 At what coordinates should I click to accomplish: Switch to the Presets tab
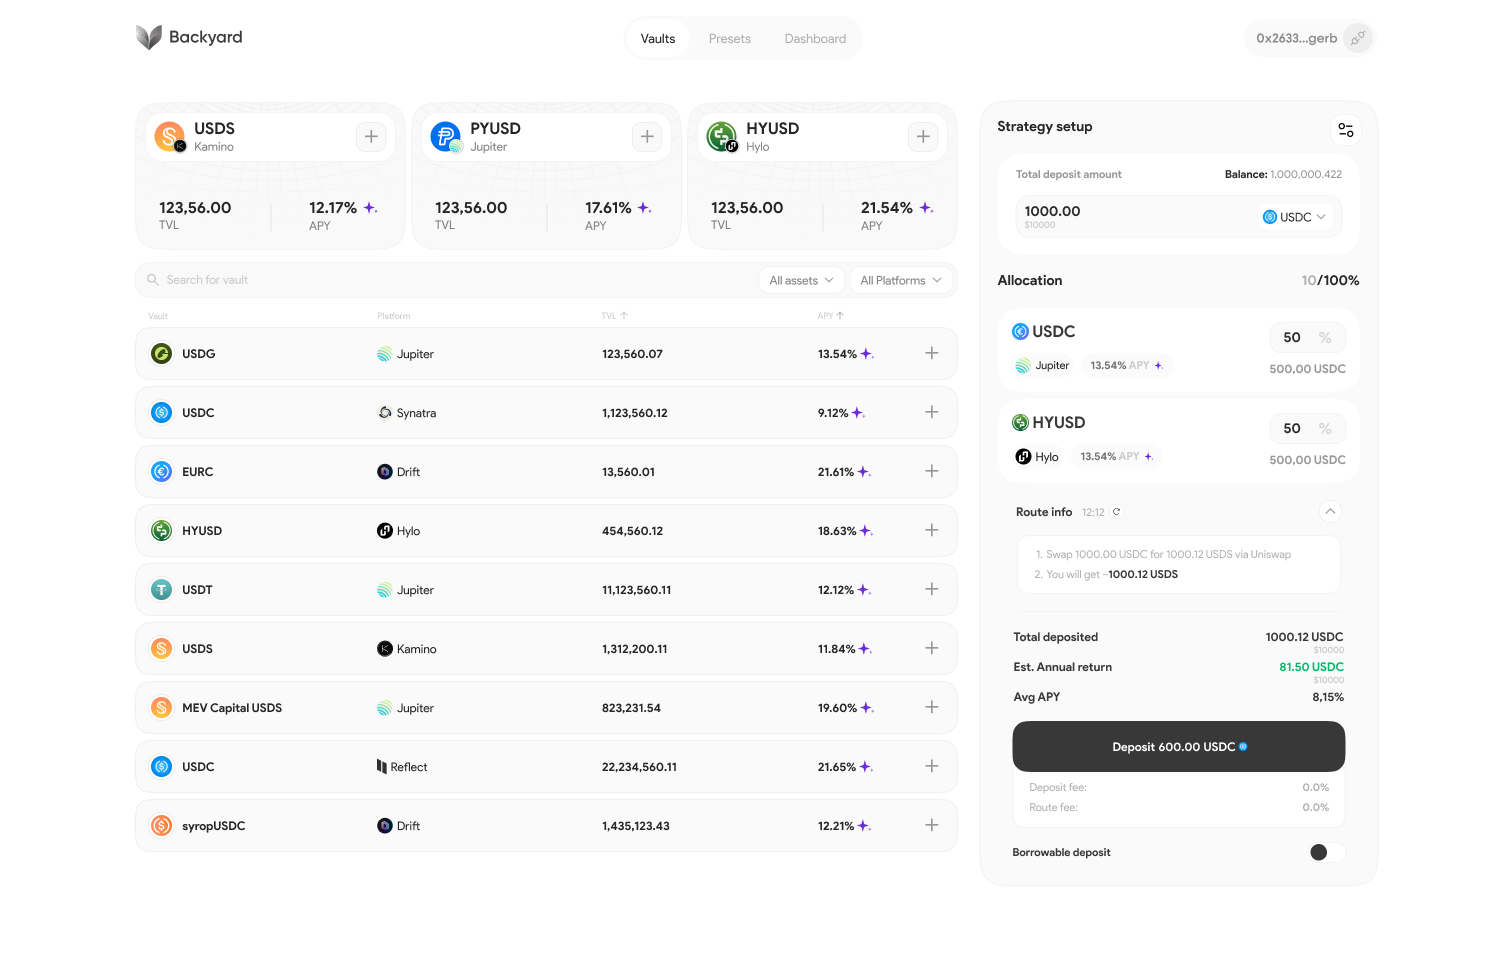[730, 39]
